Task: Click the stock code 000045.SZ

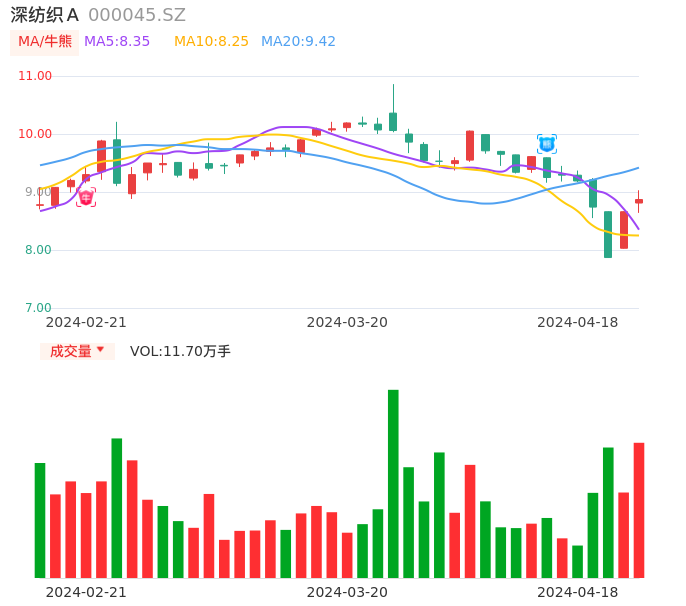Action: [137, 15]
